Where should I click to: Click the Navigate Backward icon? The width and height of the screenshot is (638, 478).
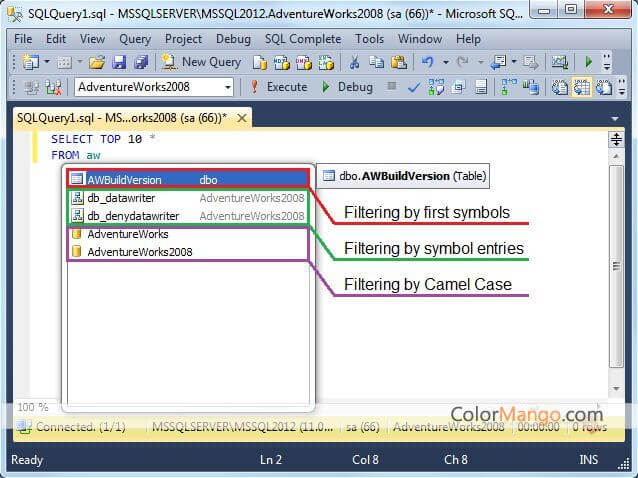point(498,62)
